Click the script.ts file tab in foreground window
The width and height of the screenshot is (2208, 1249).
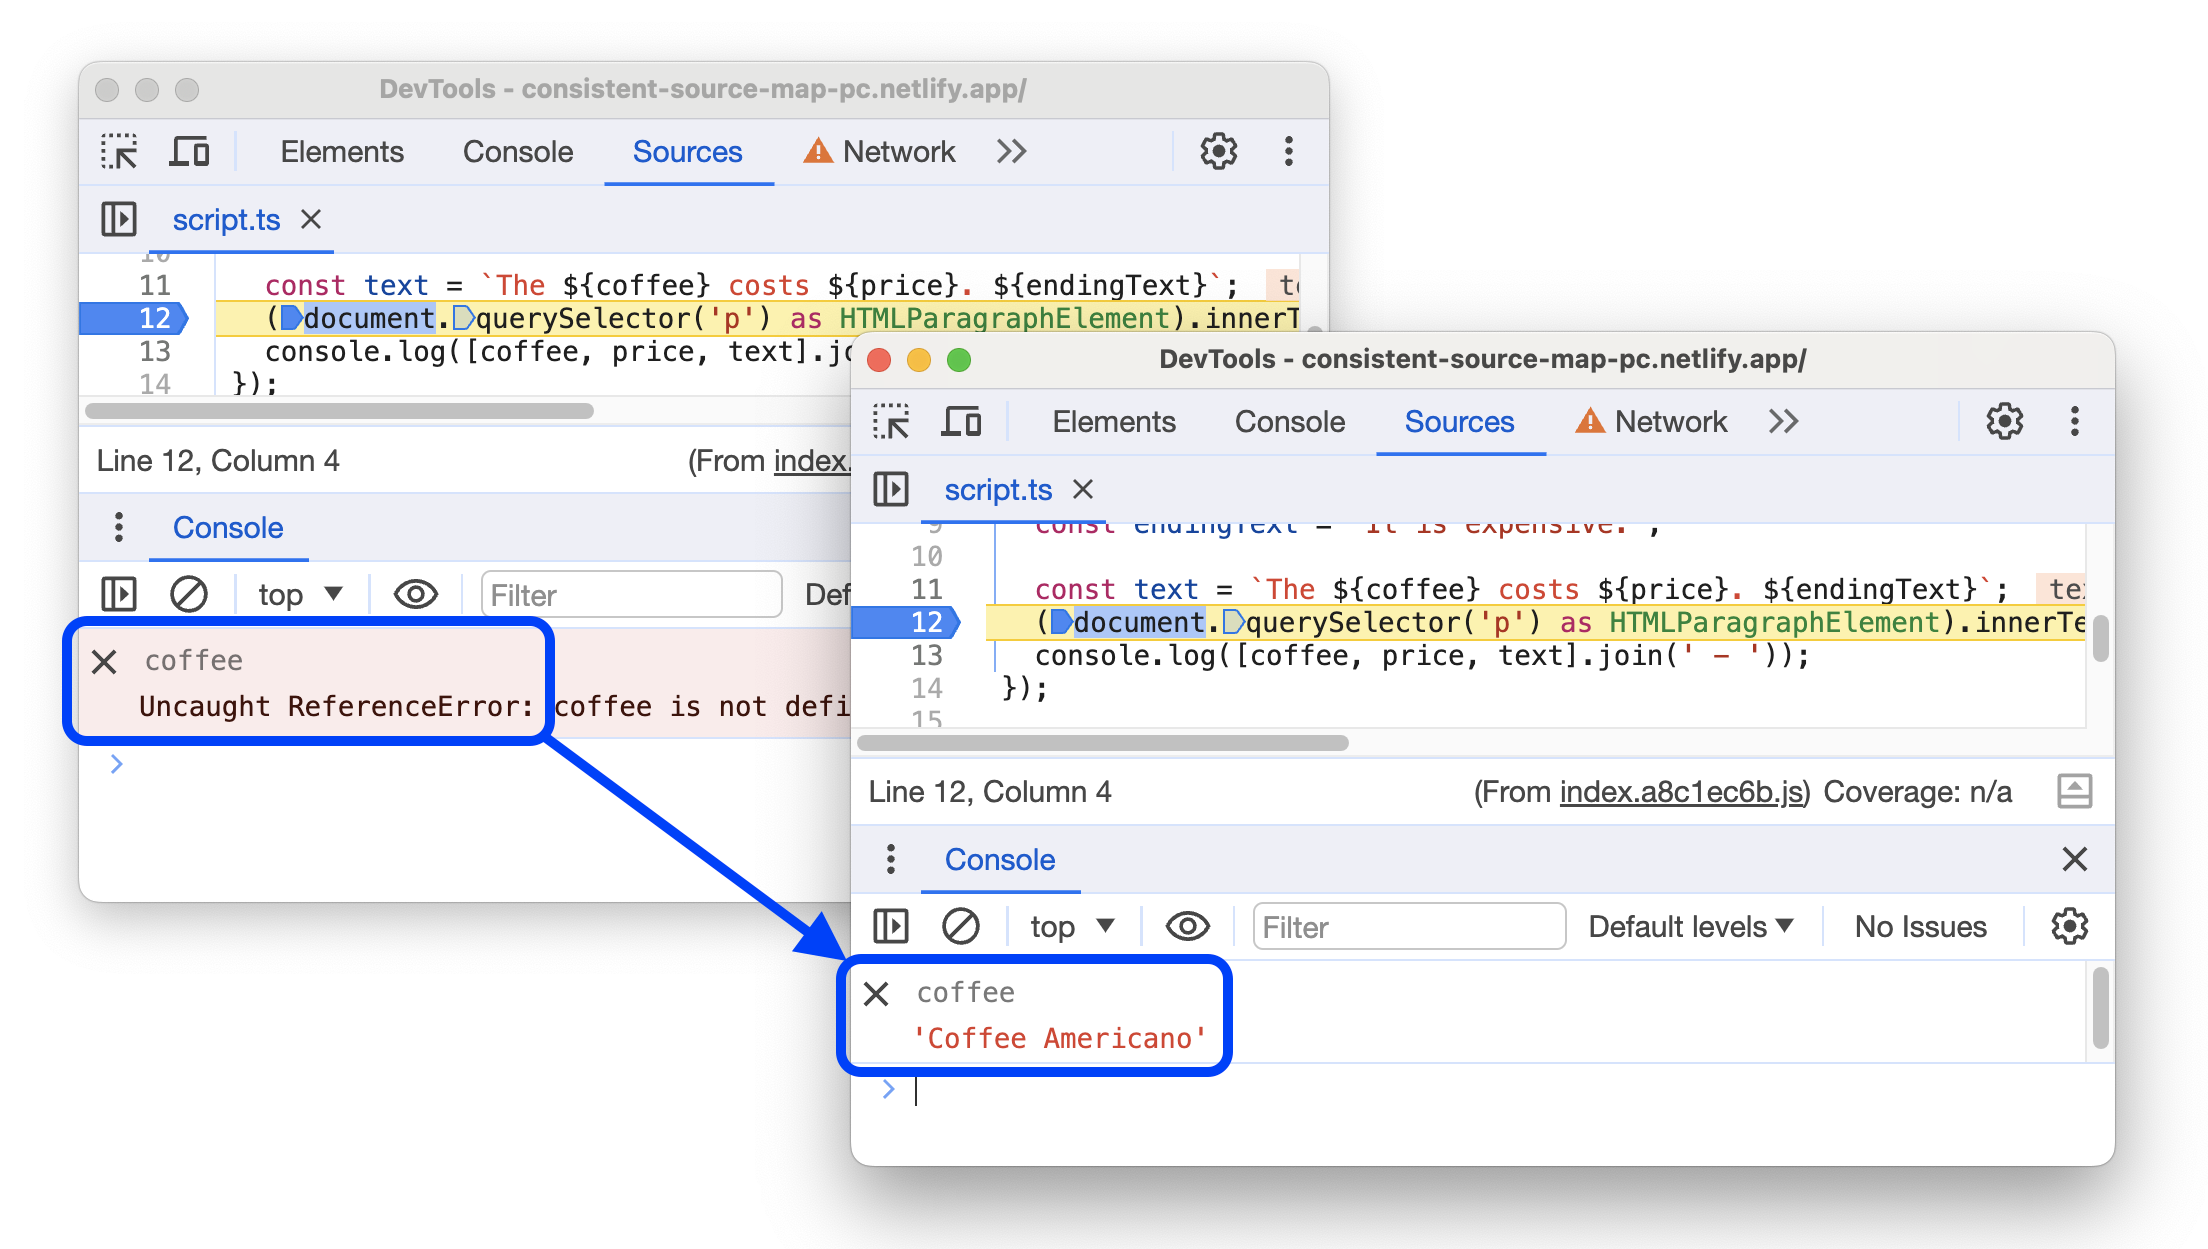click(996, 490)
